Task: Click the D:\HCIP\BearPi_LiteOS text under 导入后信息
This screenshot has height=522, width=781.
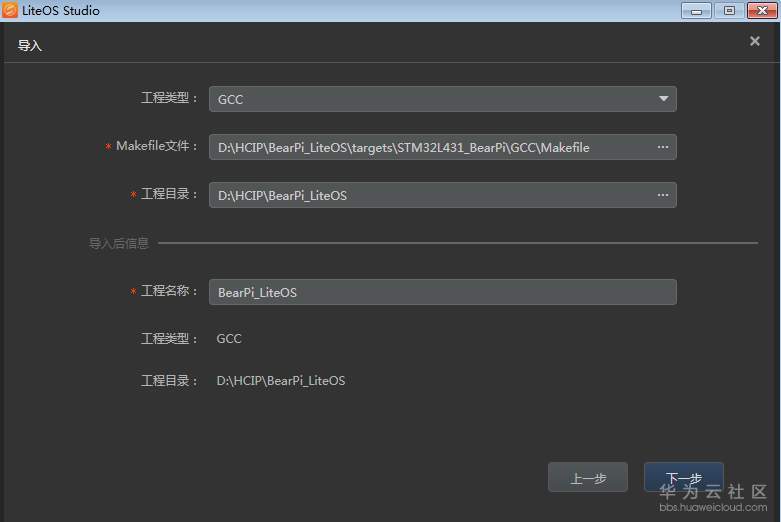Action: pyautogui.click(x=280, y=381)
